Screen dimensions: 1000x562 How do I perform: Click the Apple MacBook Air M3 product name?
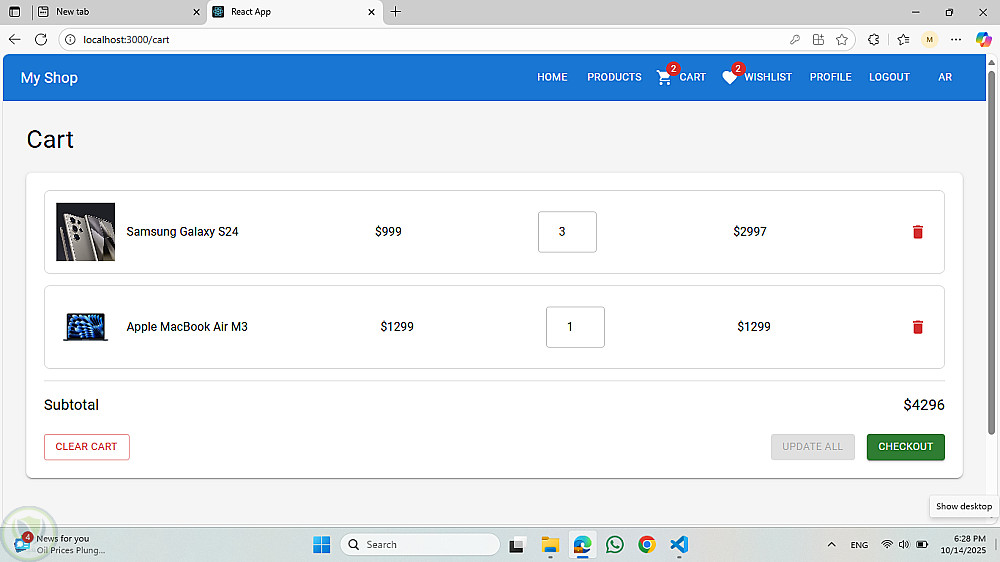(187, 327)
